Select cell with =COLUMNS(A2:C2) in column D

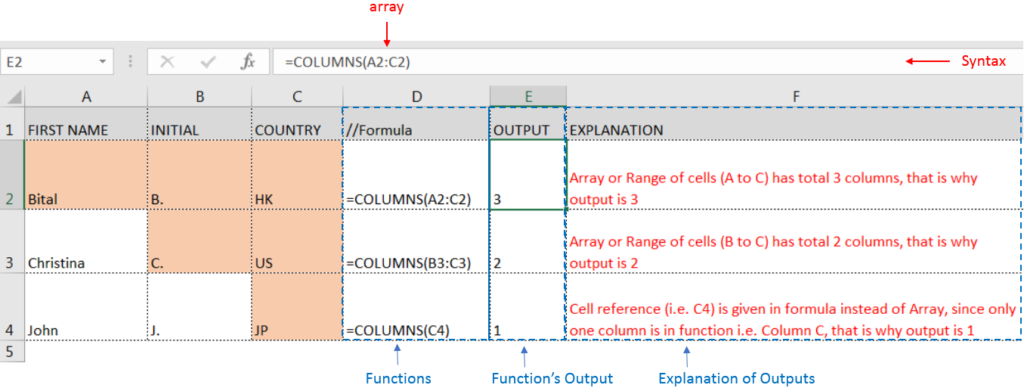click(x=417, y=174)
